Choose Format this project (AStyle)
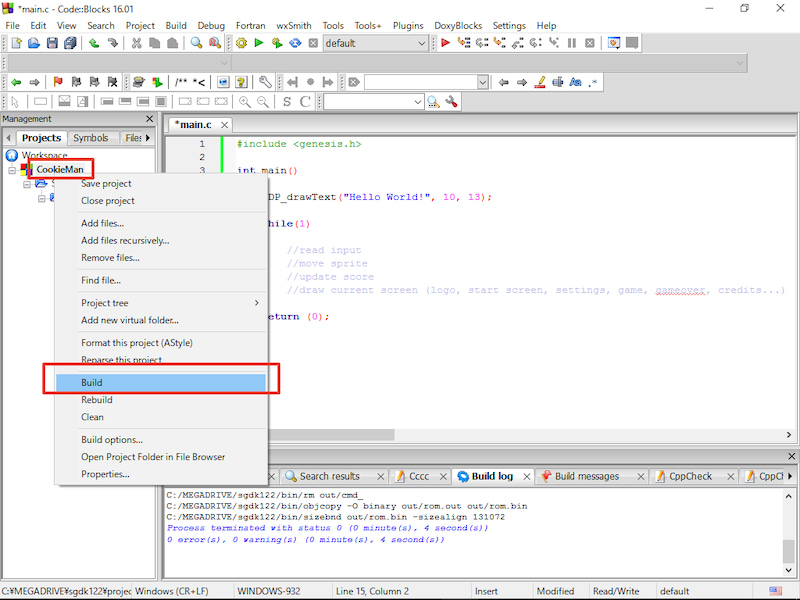 [x=161, y=343]
